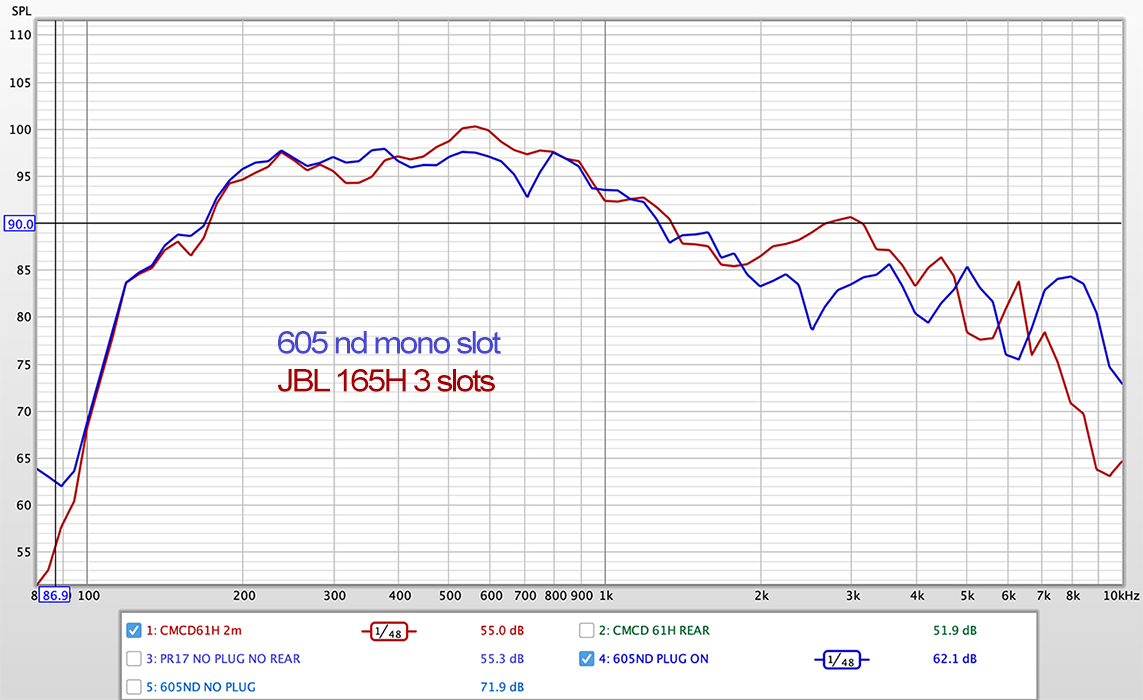Click the 51.9 dB green readout value
Viewport: 1143px width, 700px height.
click(x=954, y=630)
